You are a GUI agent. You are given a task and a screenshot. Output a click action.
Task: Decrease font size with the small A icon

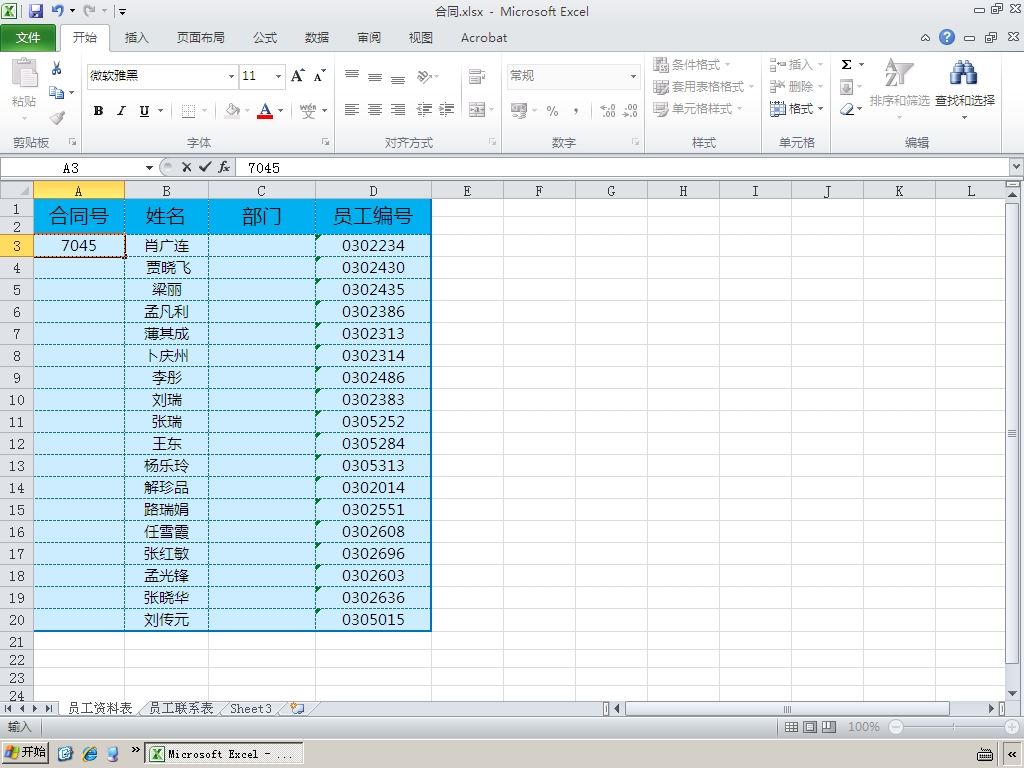click(319, 76)
